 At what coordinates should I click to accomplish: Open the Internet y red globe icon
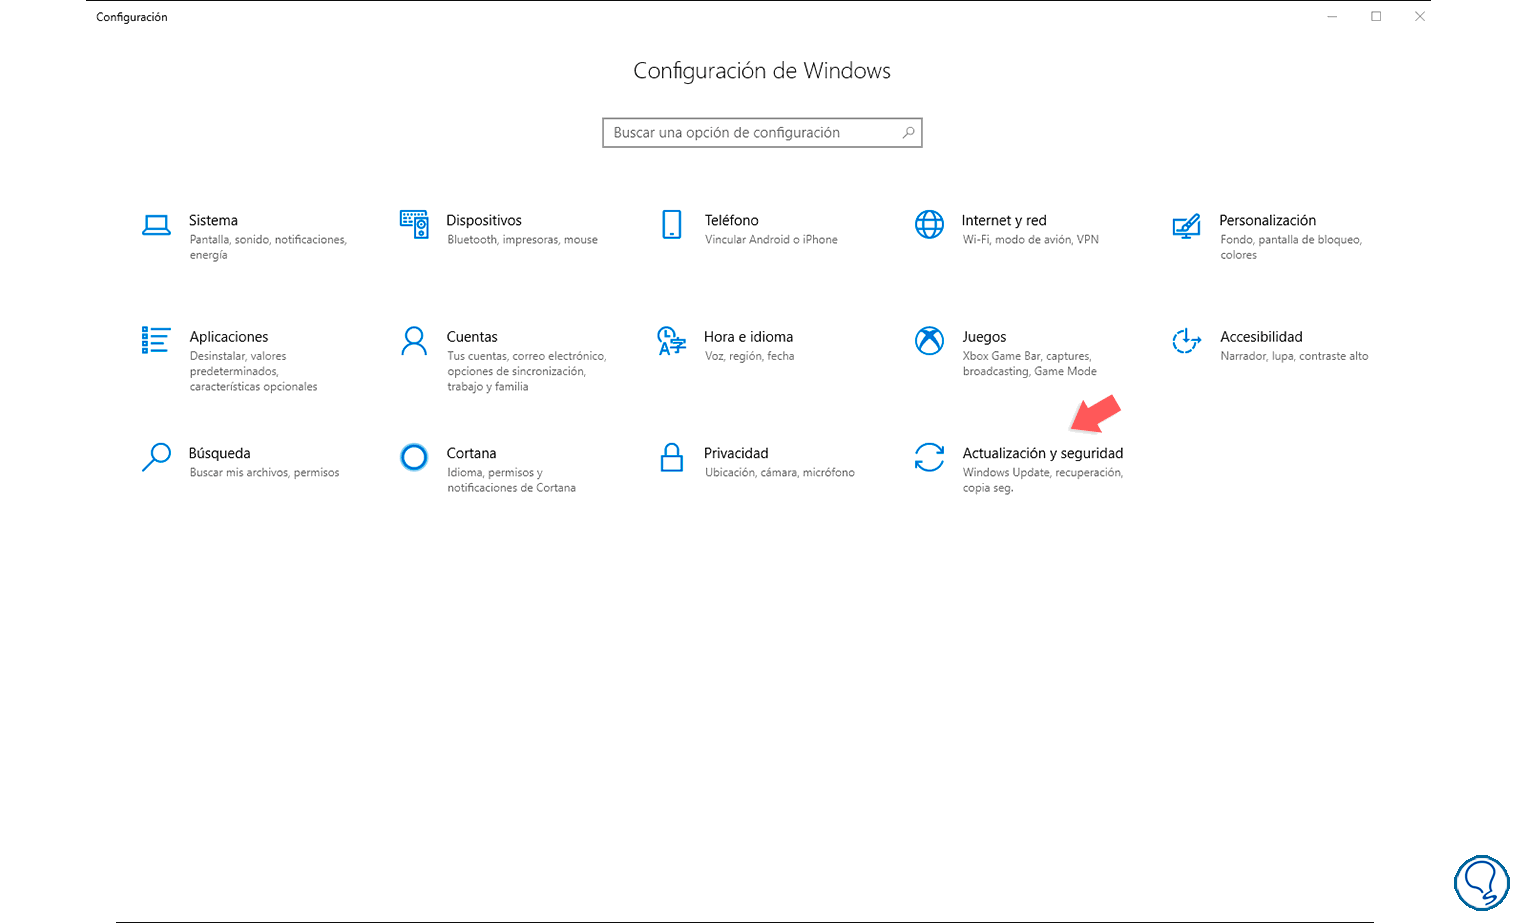[929, 225]
